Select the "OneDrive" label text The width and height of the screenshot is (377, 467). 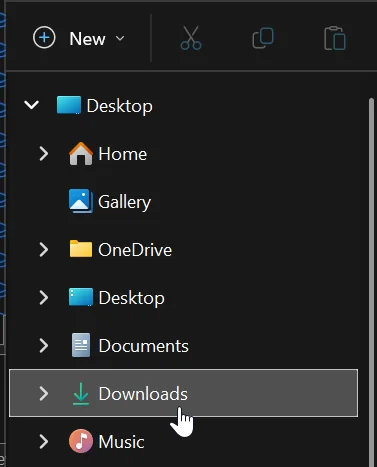[135, 250]
